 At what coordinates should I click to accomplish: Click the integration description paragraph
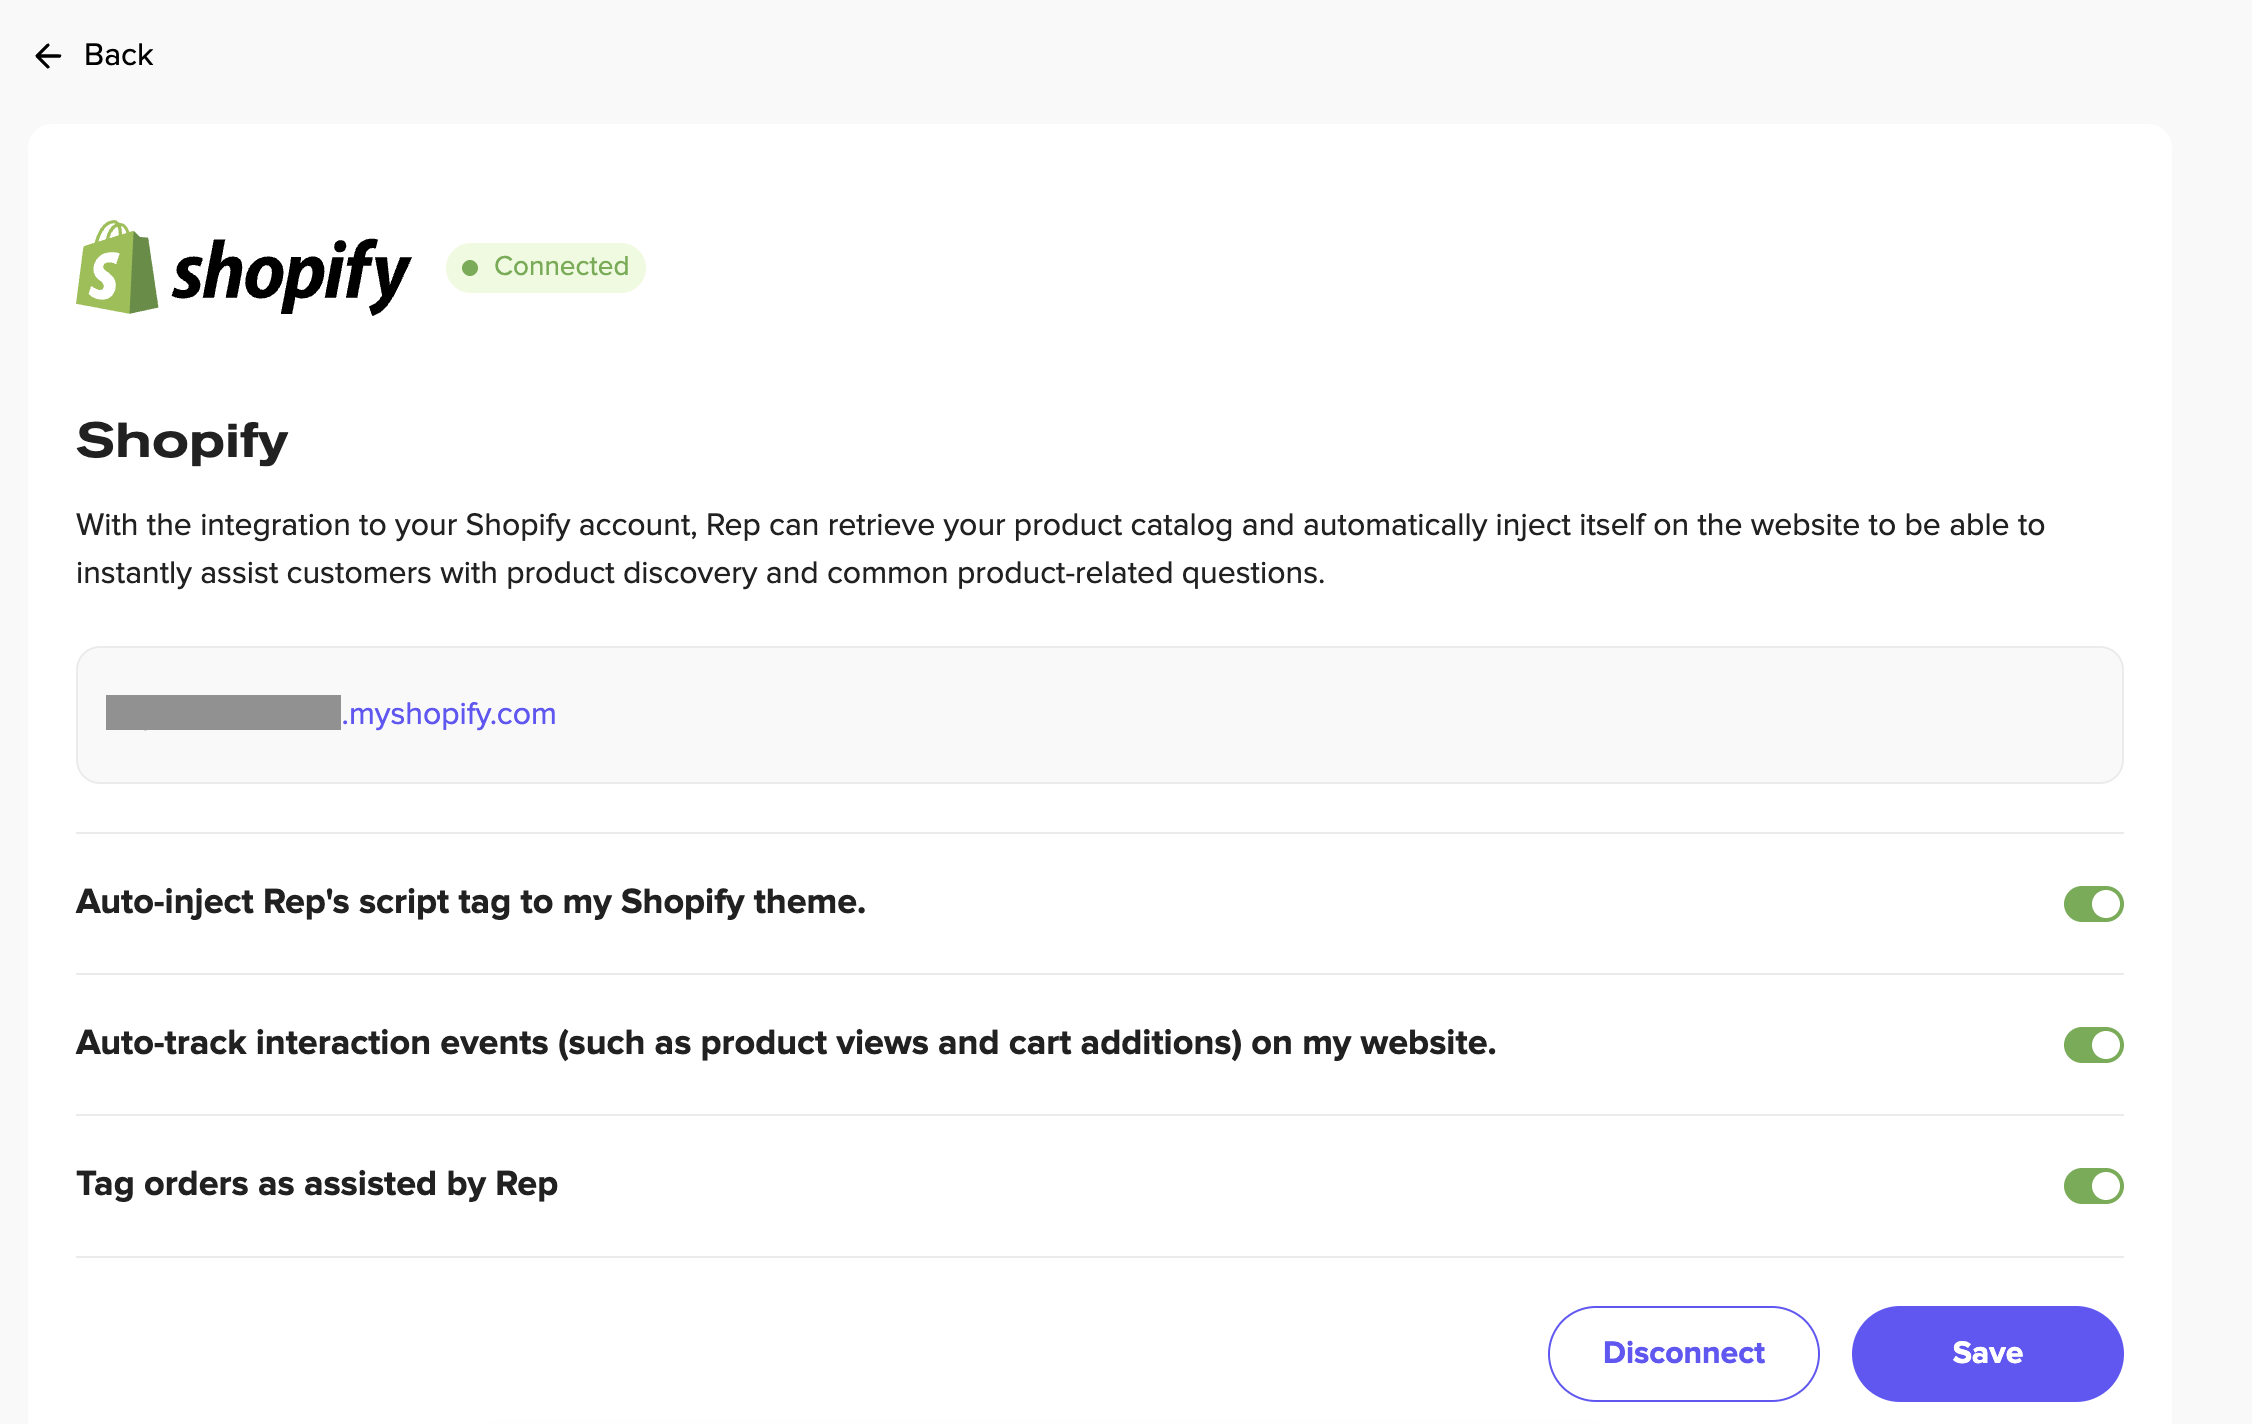[x=1060, y=548]
